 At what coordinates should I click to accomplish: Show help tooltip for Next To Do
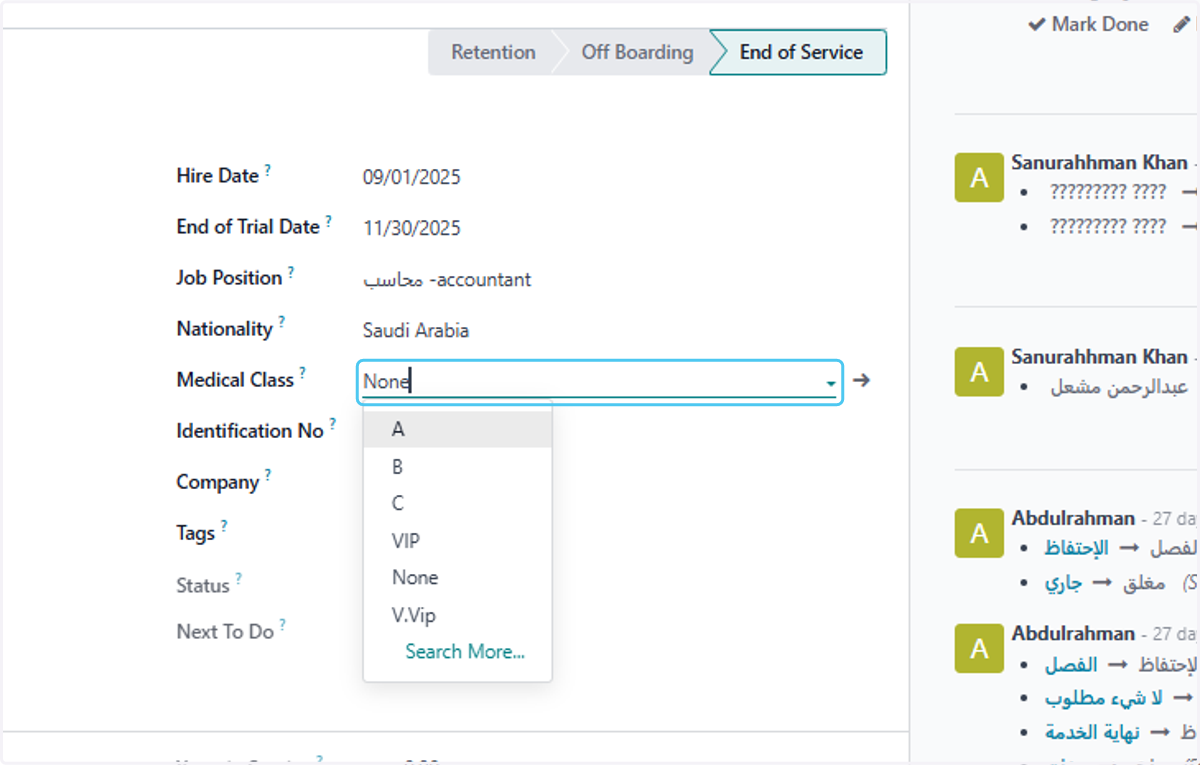click(x=283, y=625)
